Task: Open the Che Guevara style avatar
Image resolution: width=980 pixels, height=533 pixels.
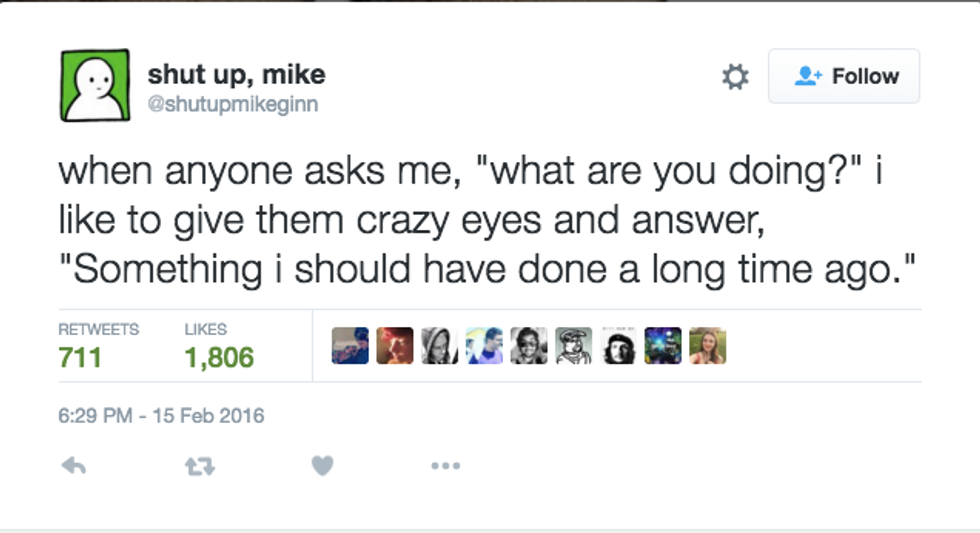Action: click(x=618, y=345)
